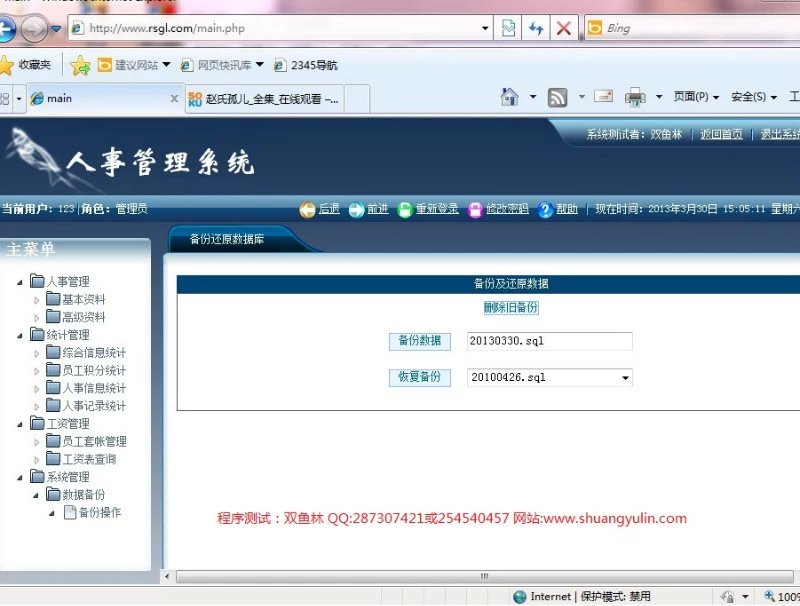Collapse the 系统管理 tree node
Image resolution: width=800 pixels, height=606 pixels.
click(20, 478)
